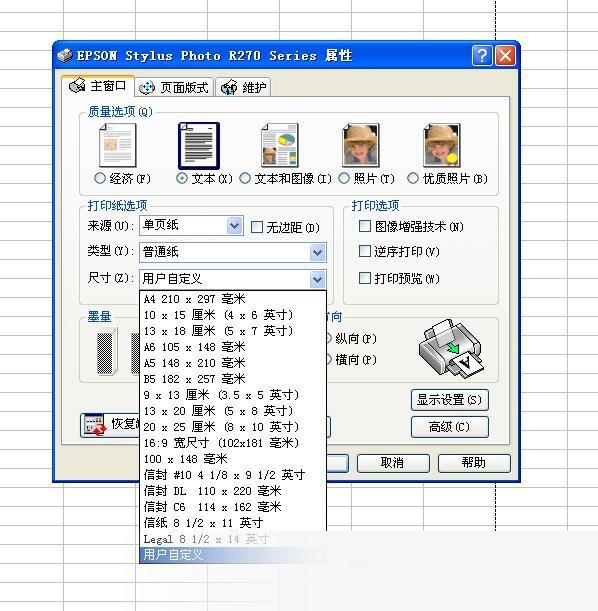Open the 来源 source dropdown
598x611 pixels.
click(235, 226)
